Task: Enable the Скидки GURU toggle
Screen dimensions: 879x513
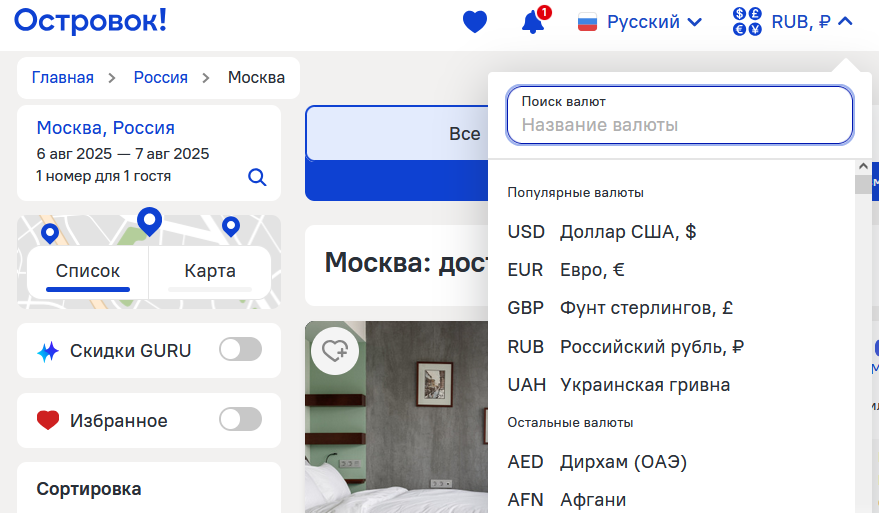Action: (240, 350)
